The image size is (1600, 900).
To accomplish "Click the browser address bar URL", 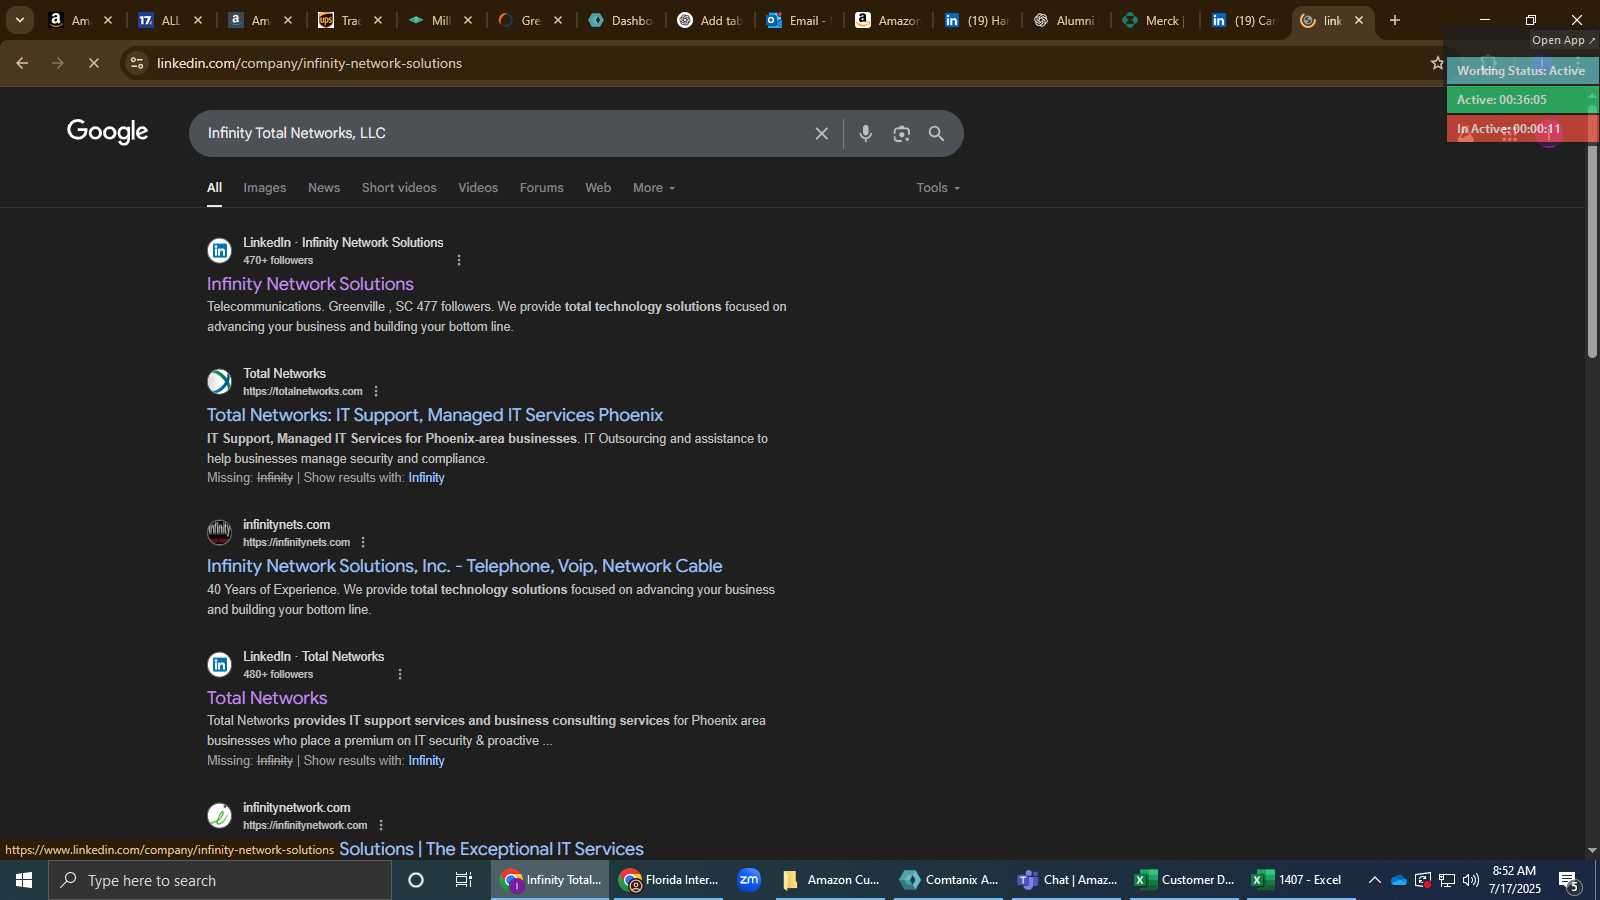I will [309, 63].
